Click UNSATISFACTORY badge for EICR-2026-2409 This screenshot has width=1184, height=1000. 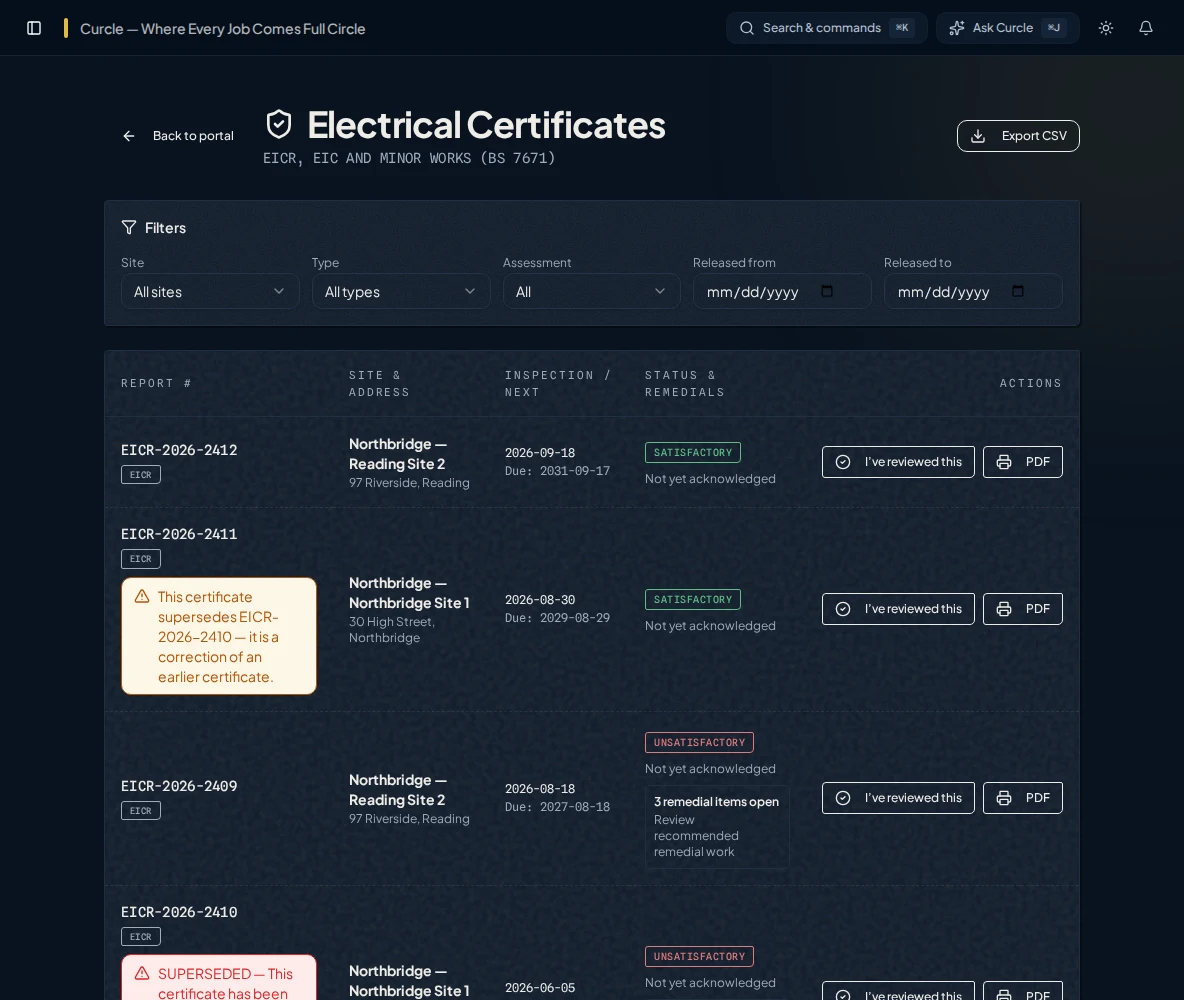pyautogui.click(x=699, y=742)
